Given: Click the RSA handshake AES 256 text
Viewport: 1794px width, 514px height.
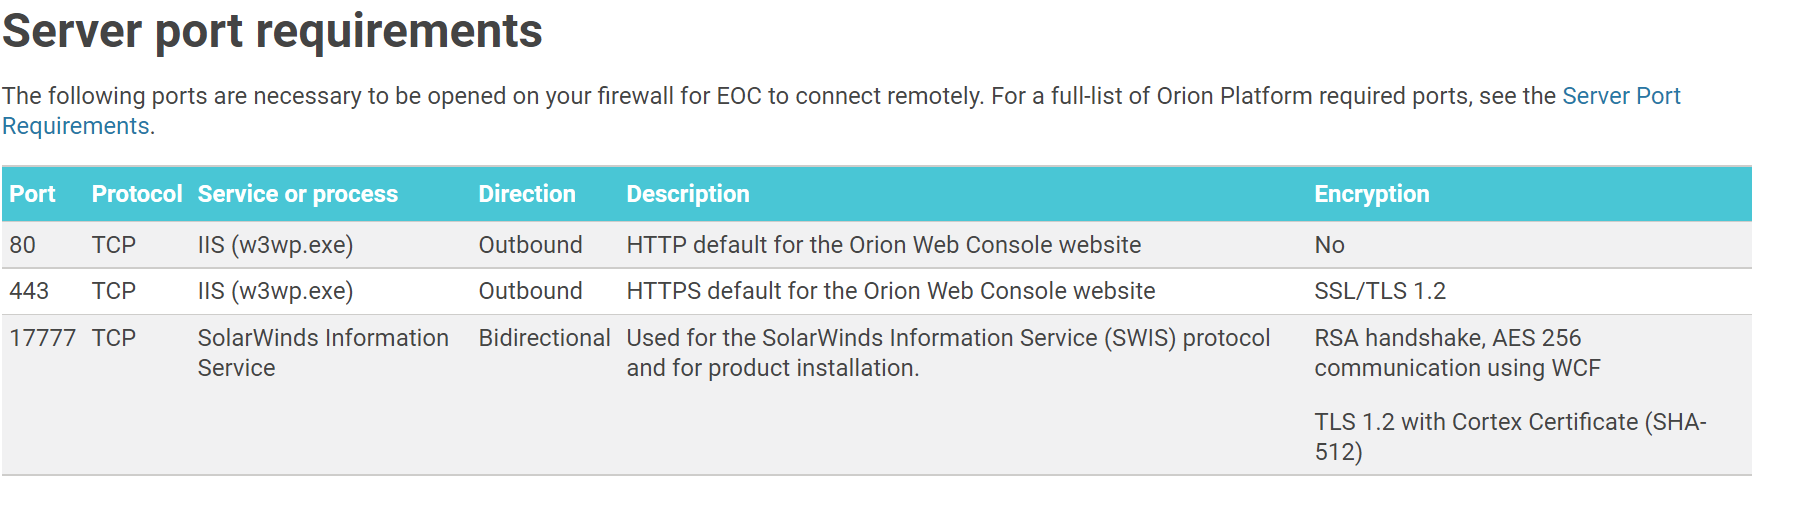Looking at the screenshot, I should point(1457,353).
